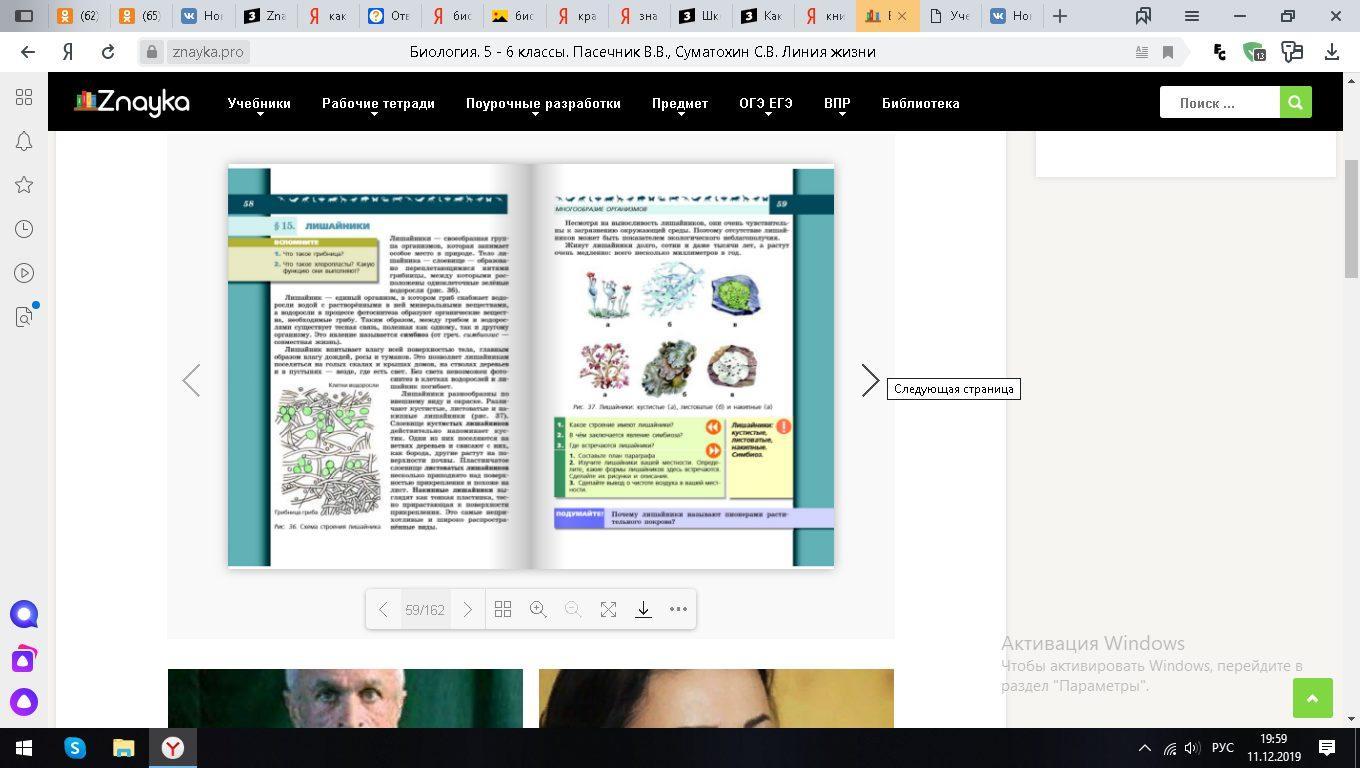Zoom in on the book page
Screen dimensions: 1360x768
pyautogui.click(x=538, y=610)
